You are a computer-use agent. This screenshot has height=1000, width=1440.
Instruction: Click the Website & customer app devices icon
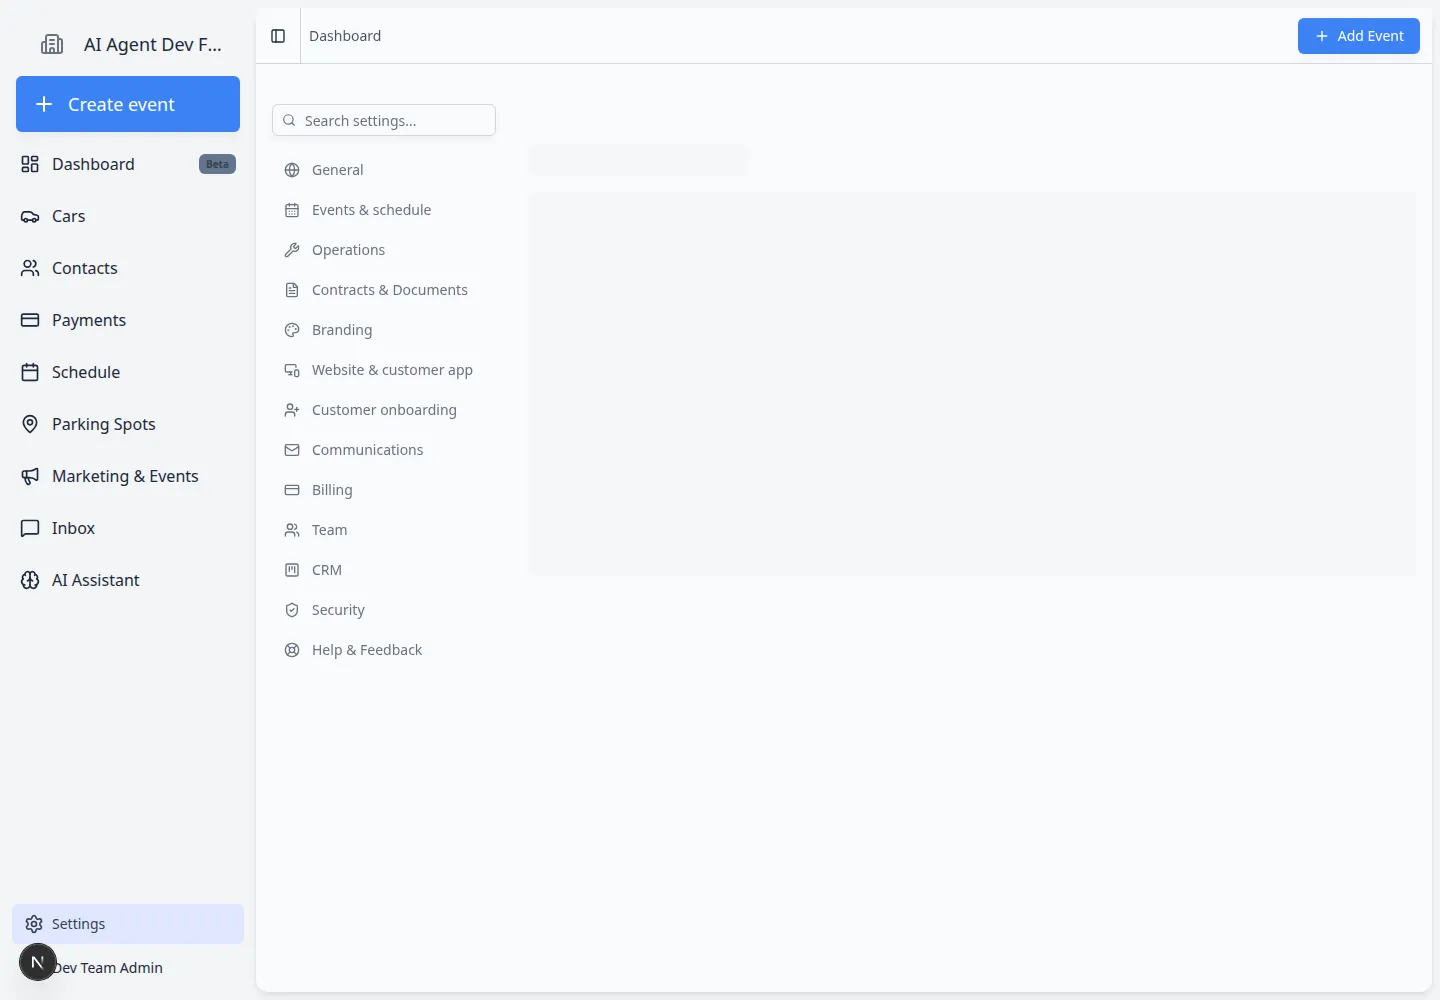tap(292, 370)
